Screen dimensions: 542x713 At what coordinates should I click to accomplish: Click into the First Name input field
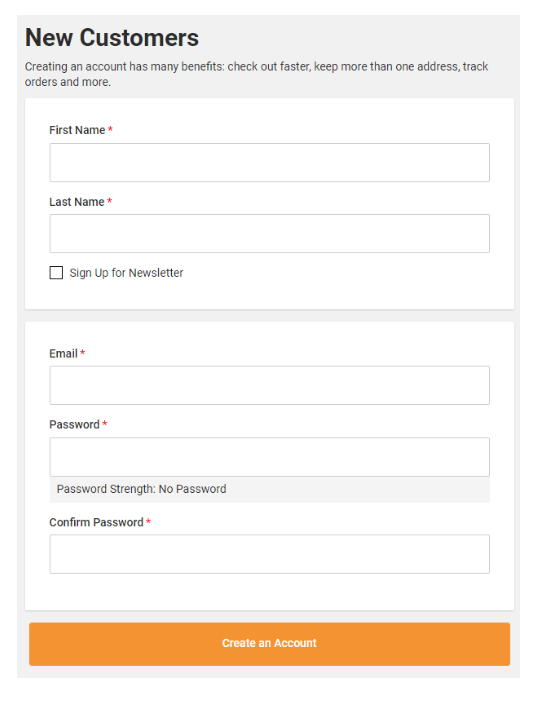(x=270, y=162)
